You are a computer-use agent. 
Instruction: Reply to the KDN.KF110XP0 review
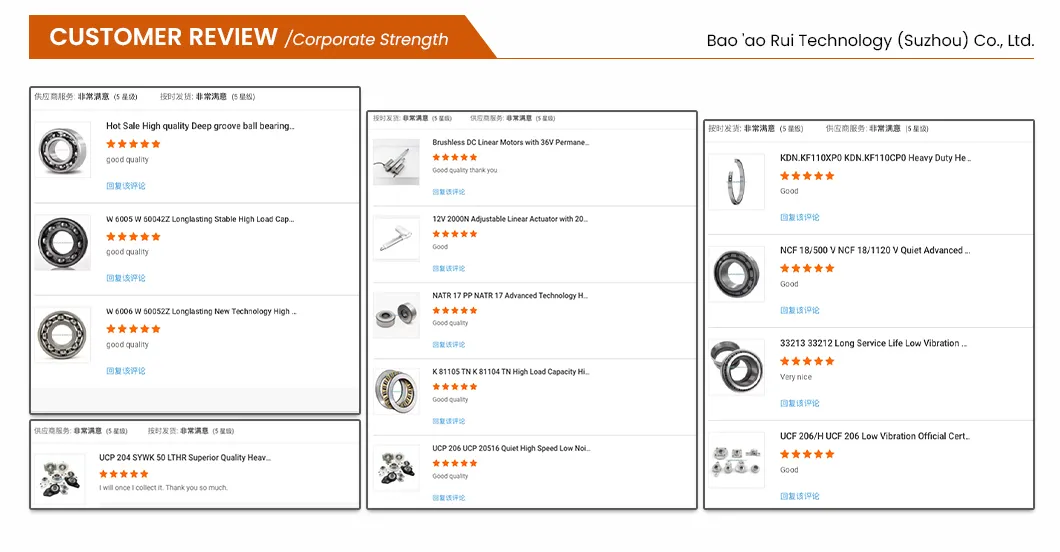799,217
